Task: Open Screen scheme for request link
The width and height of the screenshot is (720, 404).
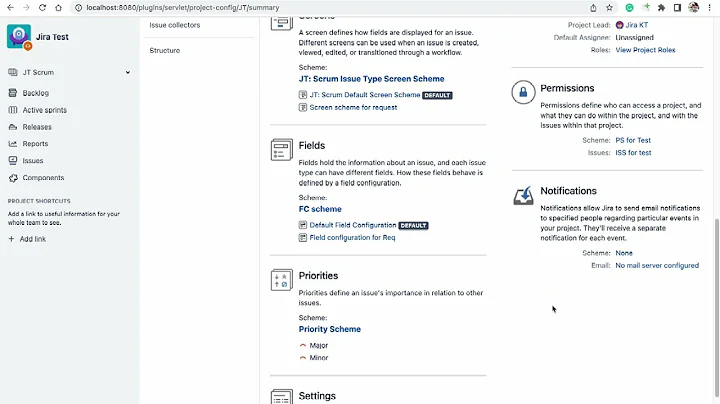Action: point(353,107)
